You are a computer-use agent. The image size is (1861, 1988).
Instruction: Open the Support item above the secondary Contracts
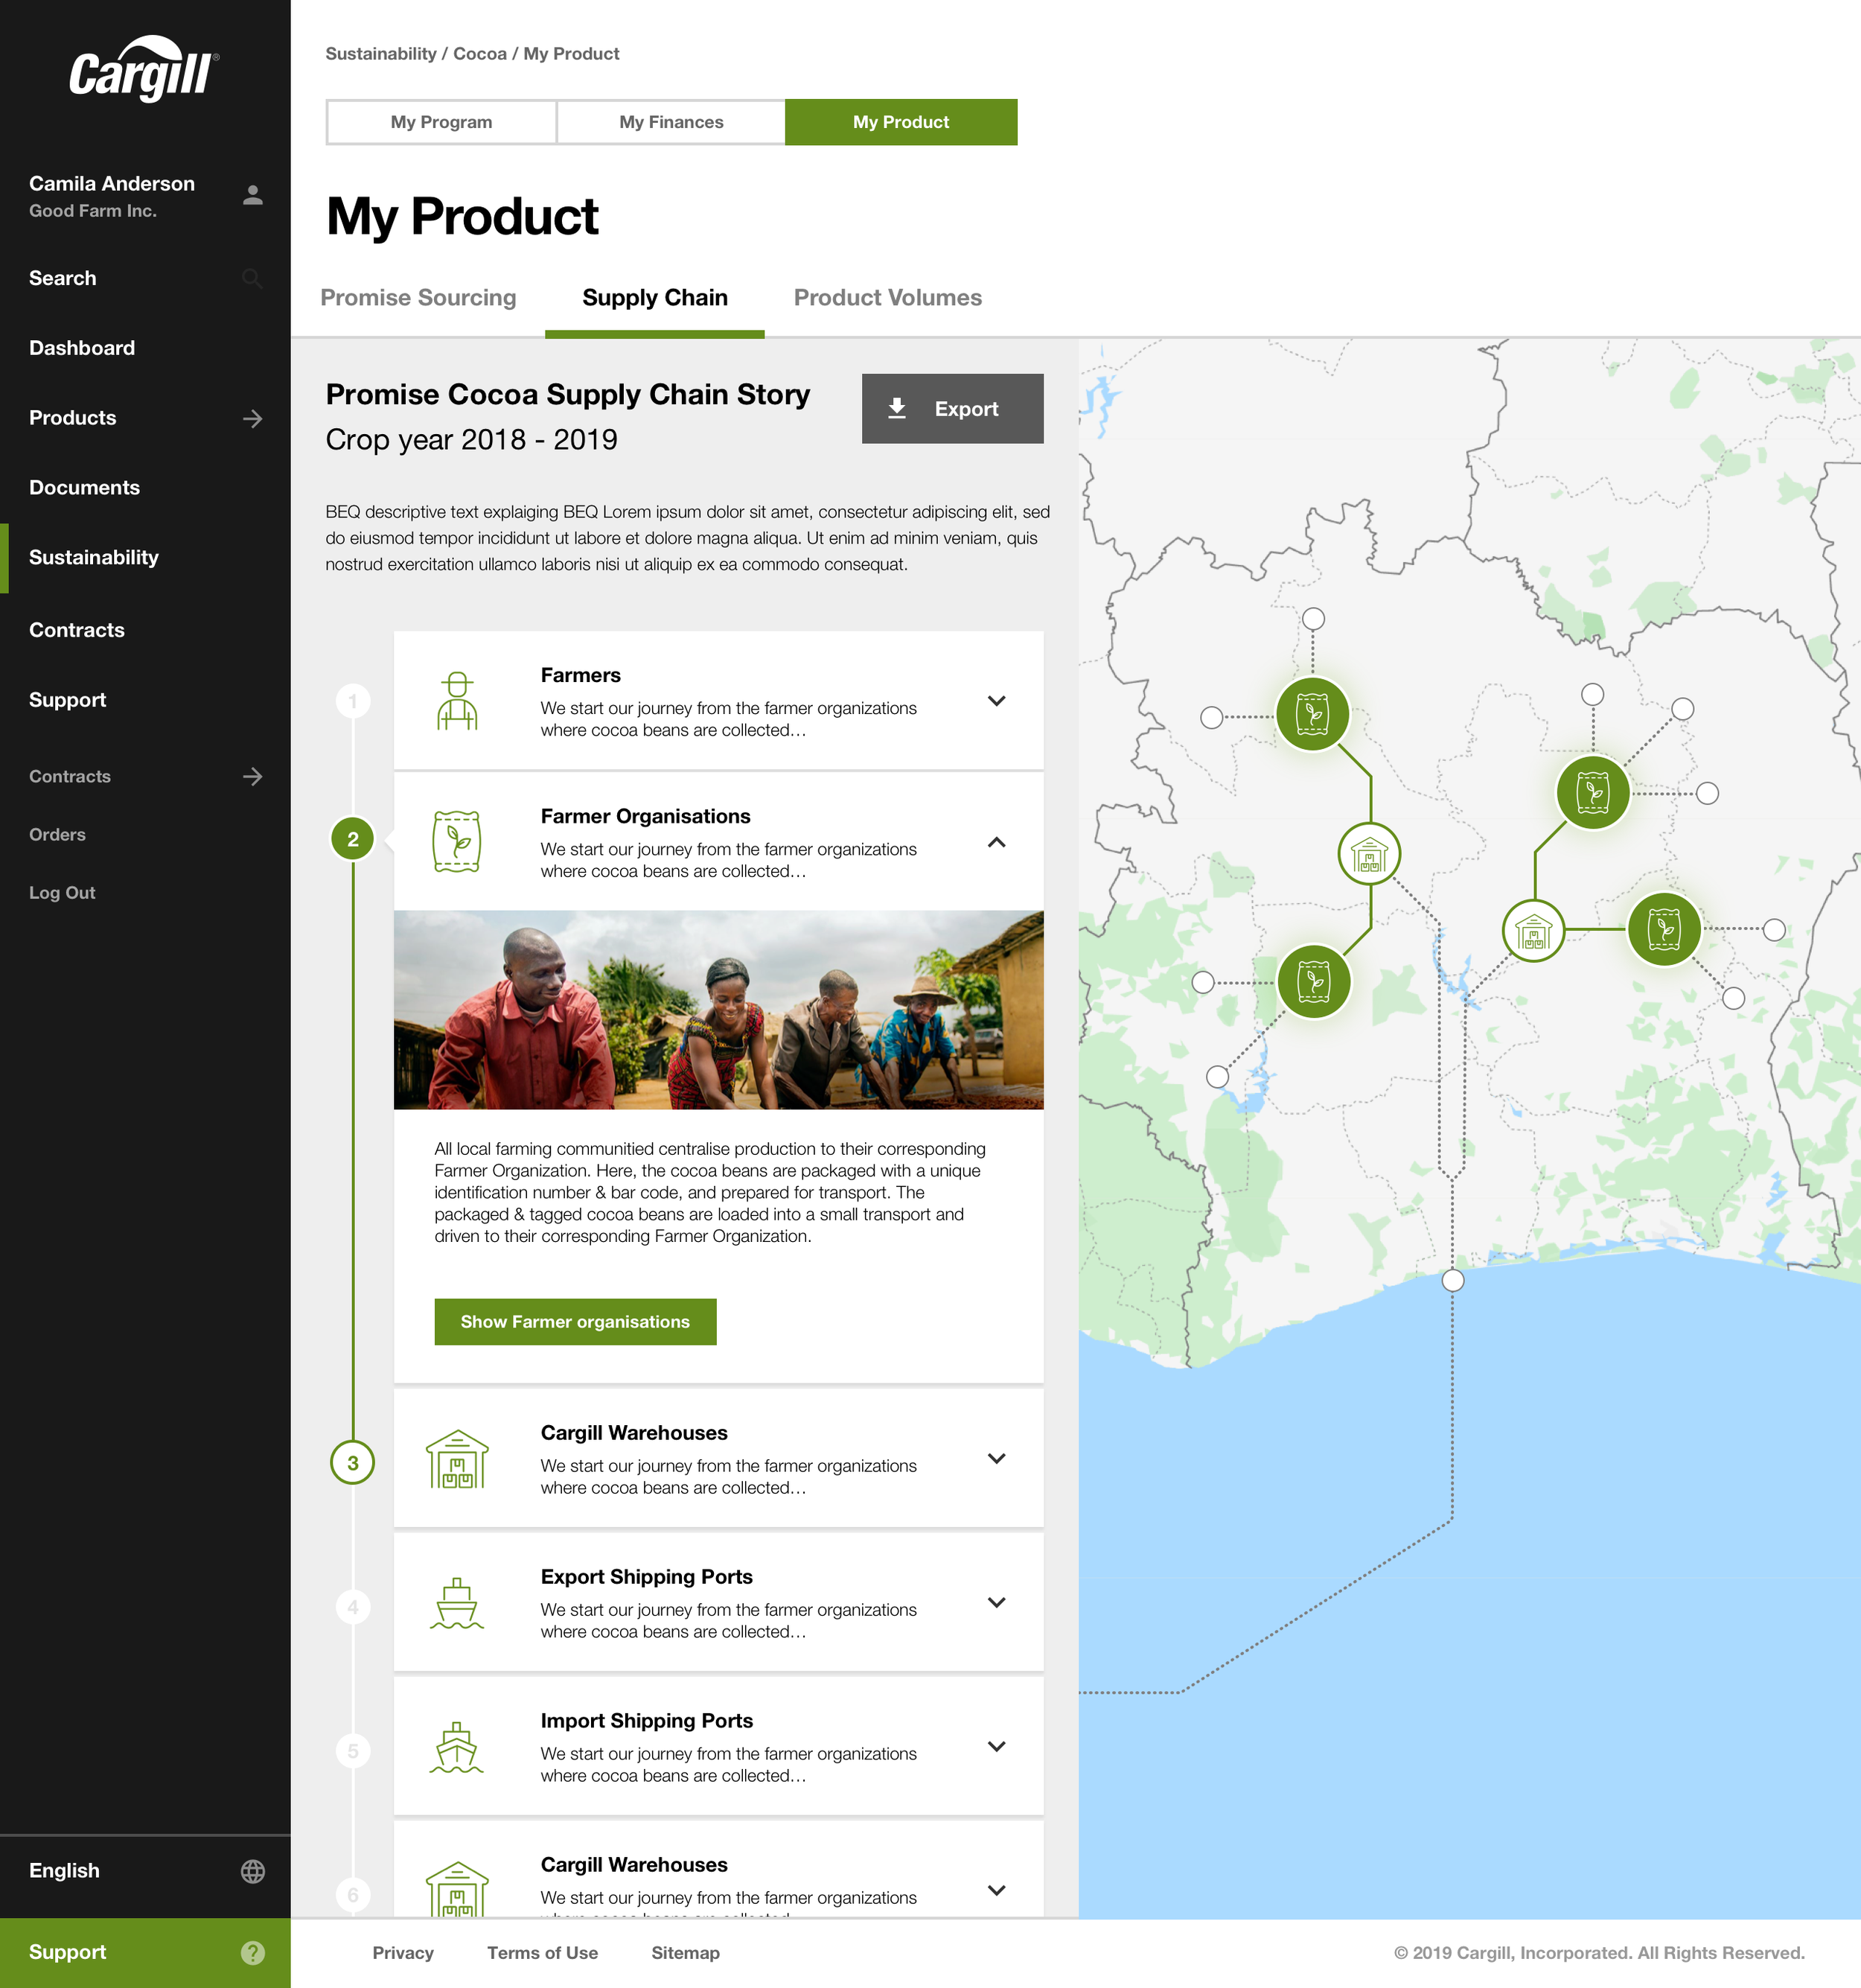67,700
